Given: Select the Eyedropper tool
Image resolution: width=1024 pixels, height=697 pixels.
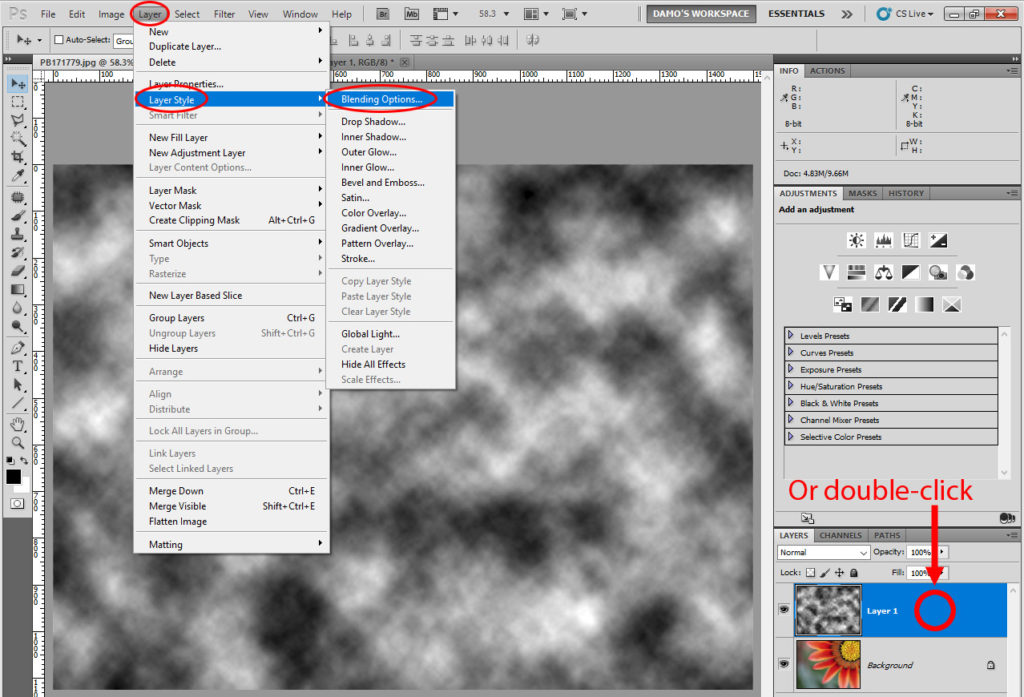Looking at the screenshot, I should 18,176.
